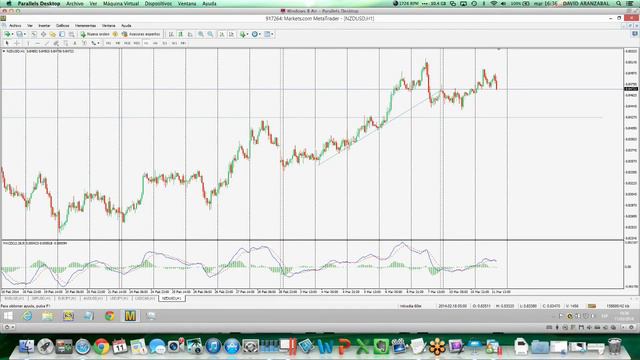The width and height of the screenshot is (640, 360).
Task: Switch chart to Bar Chart type
Action: [171, 34]
